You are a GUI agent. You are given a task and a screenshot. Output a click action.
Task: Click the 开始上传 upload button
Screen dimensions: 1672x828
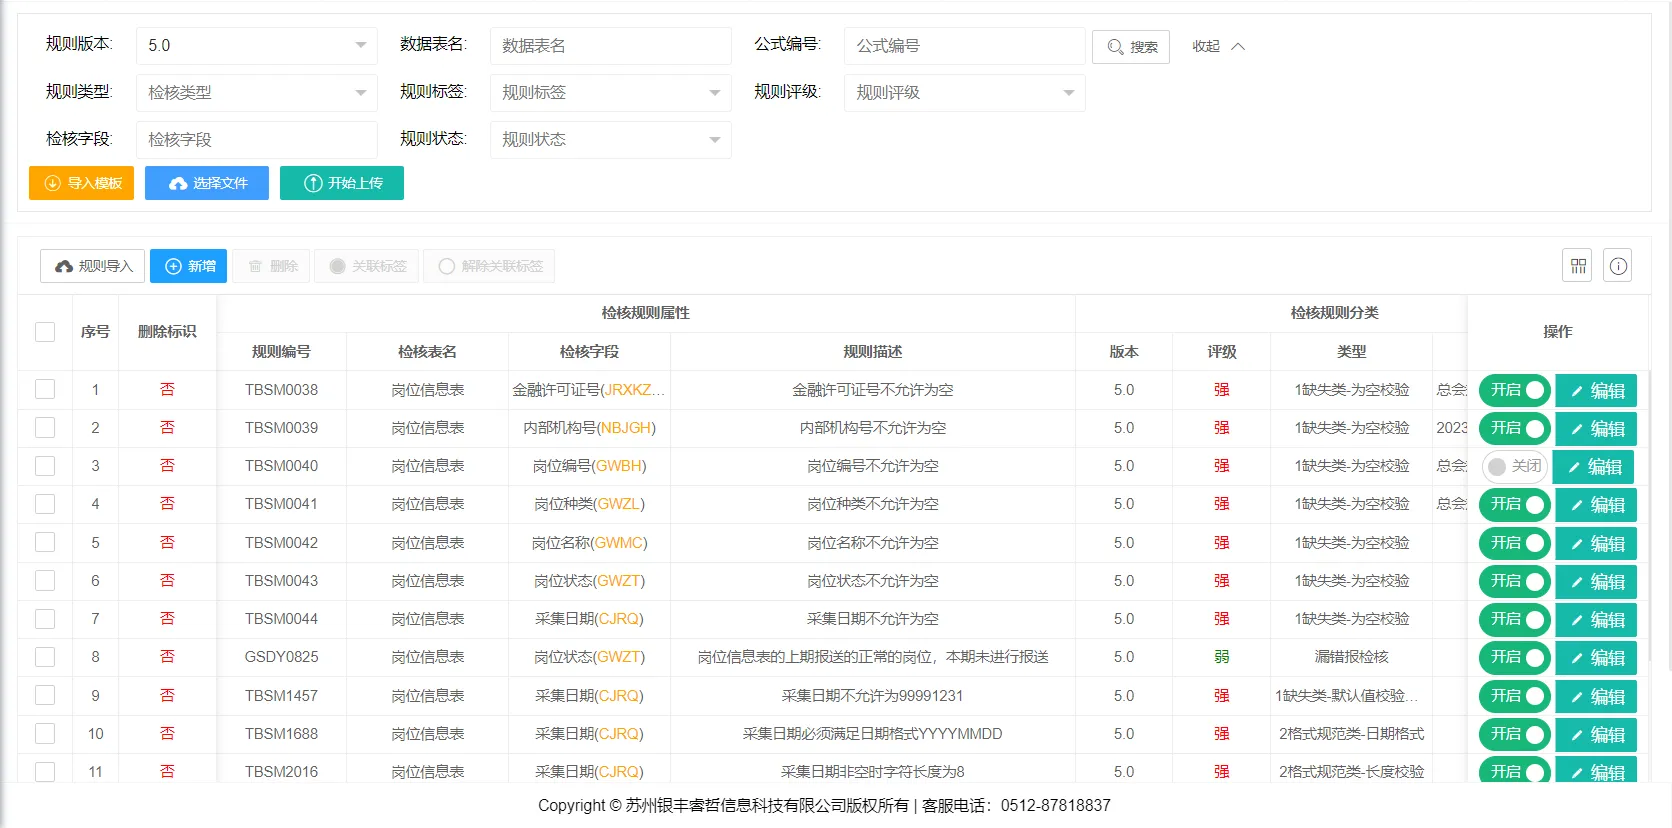pyautogui.click(x=342, y=183)
